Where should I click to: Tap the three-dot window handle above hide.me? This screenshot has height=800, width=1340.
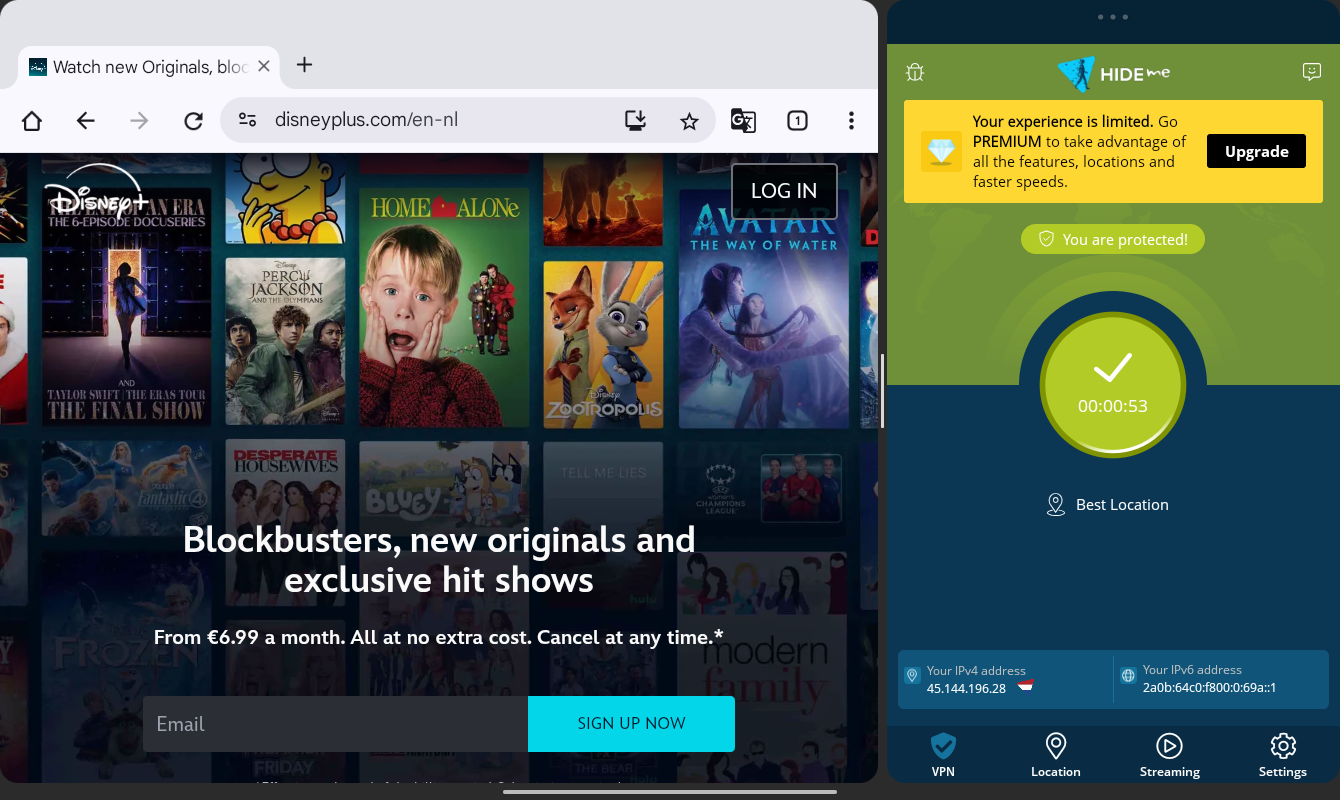click(1113, 17)
